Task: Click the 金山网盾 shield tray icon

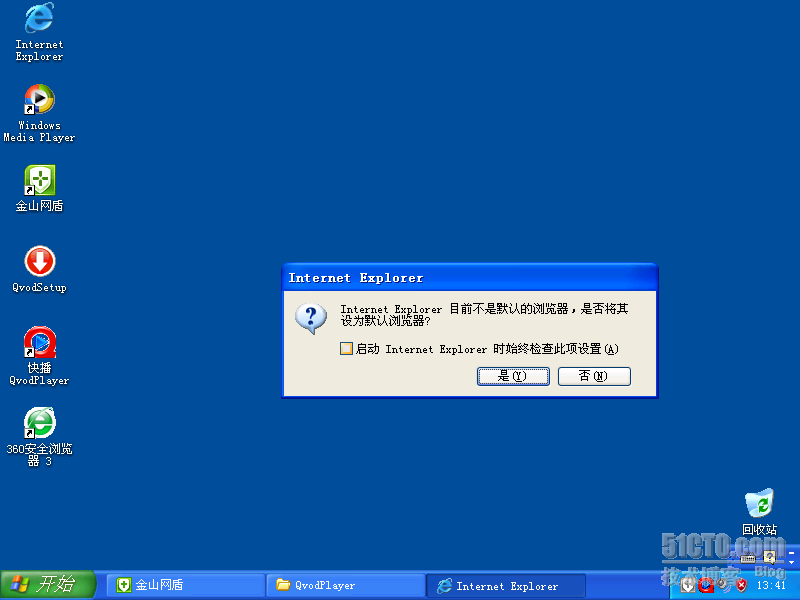Action: [688, 585]
